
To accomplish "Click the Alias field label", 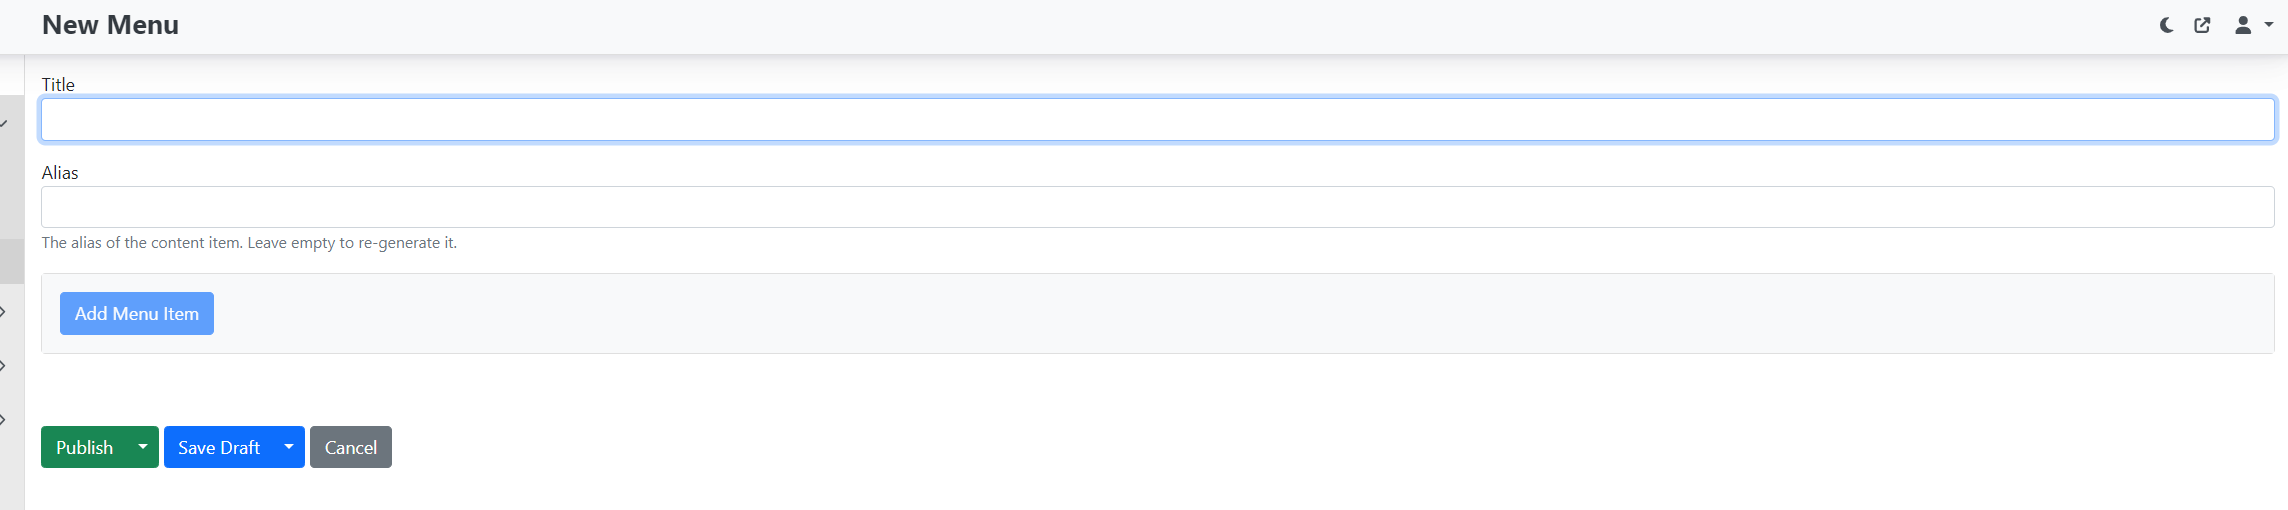I will pyautogui.click(x=60, y=173).
